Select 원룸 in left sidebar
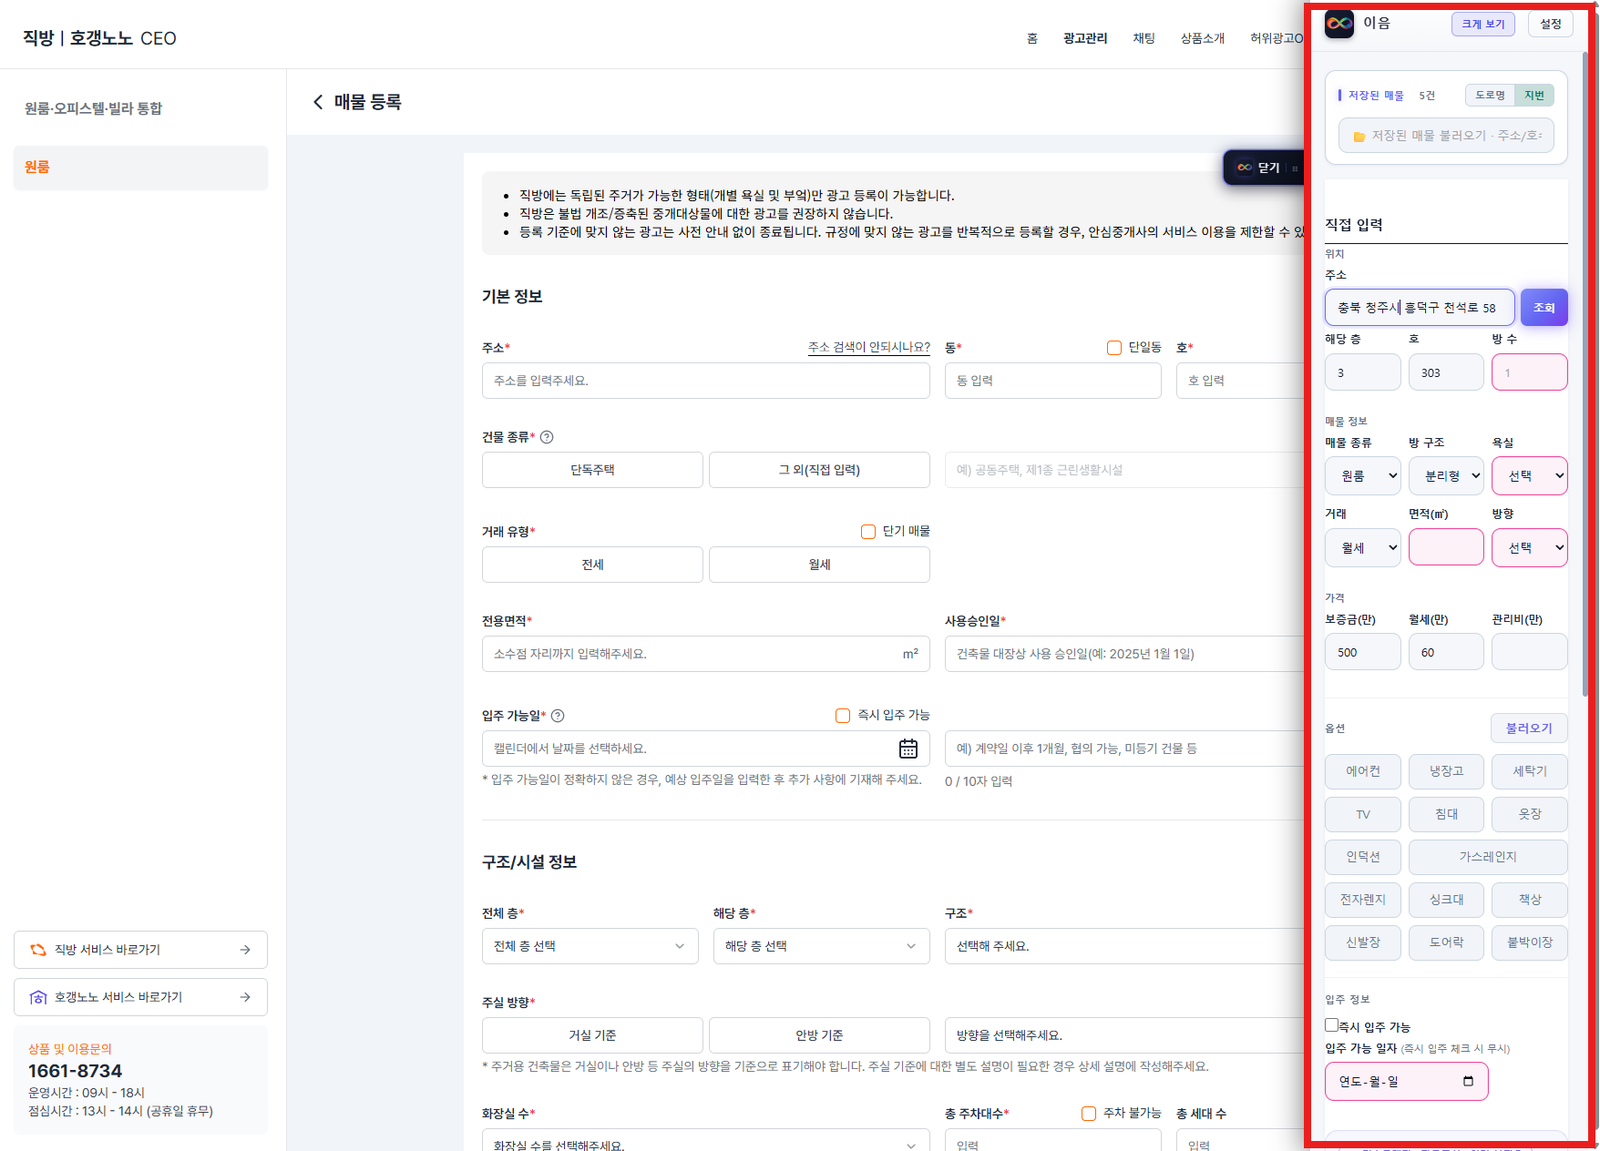The image size is (1600, 1151). 141,167
